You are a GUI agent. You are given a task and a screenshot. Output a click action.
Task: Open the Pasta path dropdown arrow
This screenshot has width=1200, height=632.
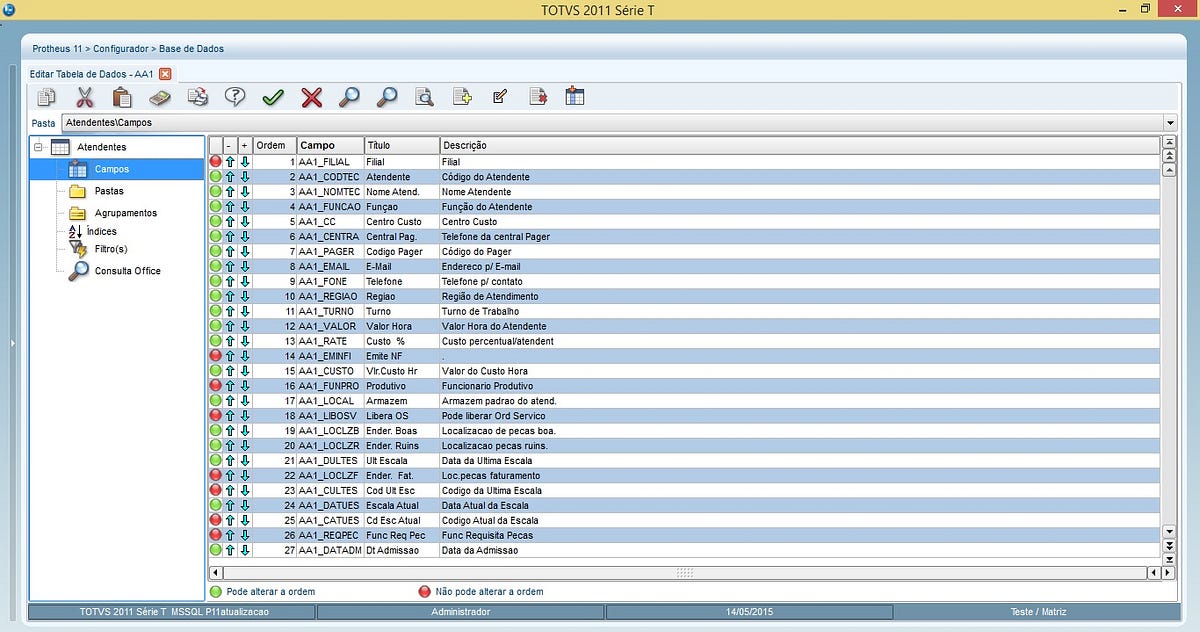(x=1170, y=123)
